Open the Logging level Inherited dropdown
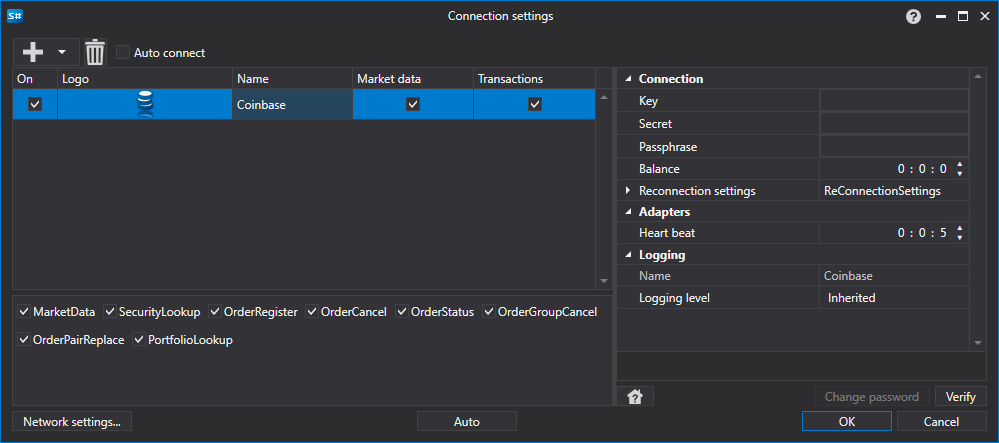The height and width of the screenshot is (443, 999). click(894, 298)
